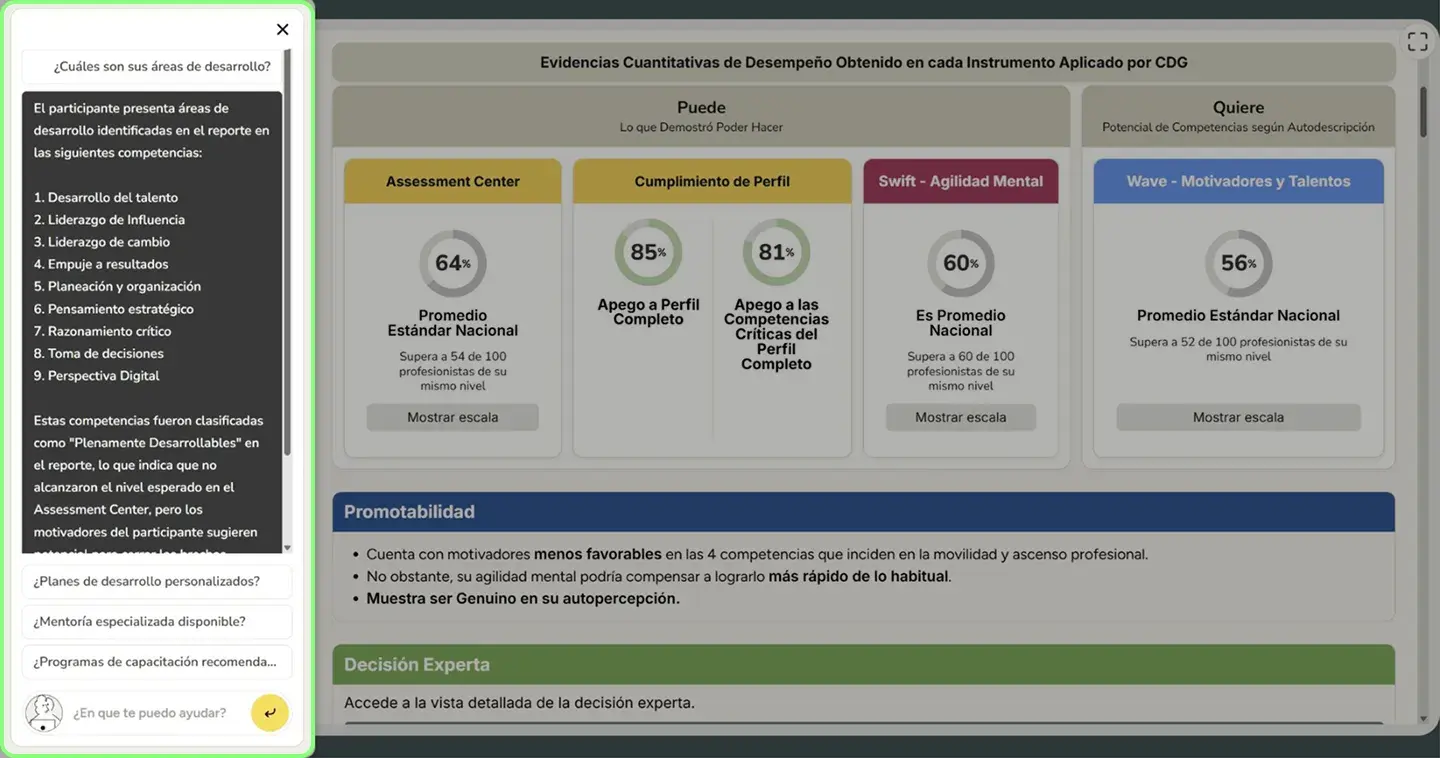
Task: Click the "Puede" column heading
Action: pos(701,107)
